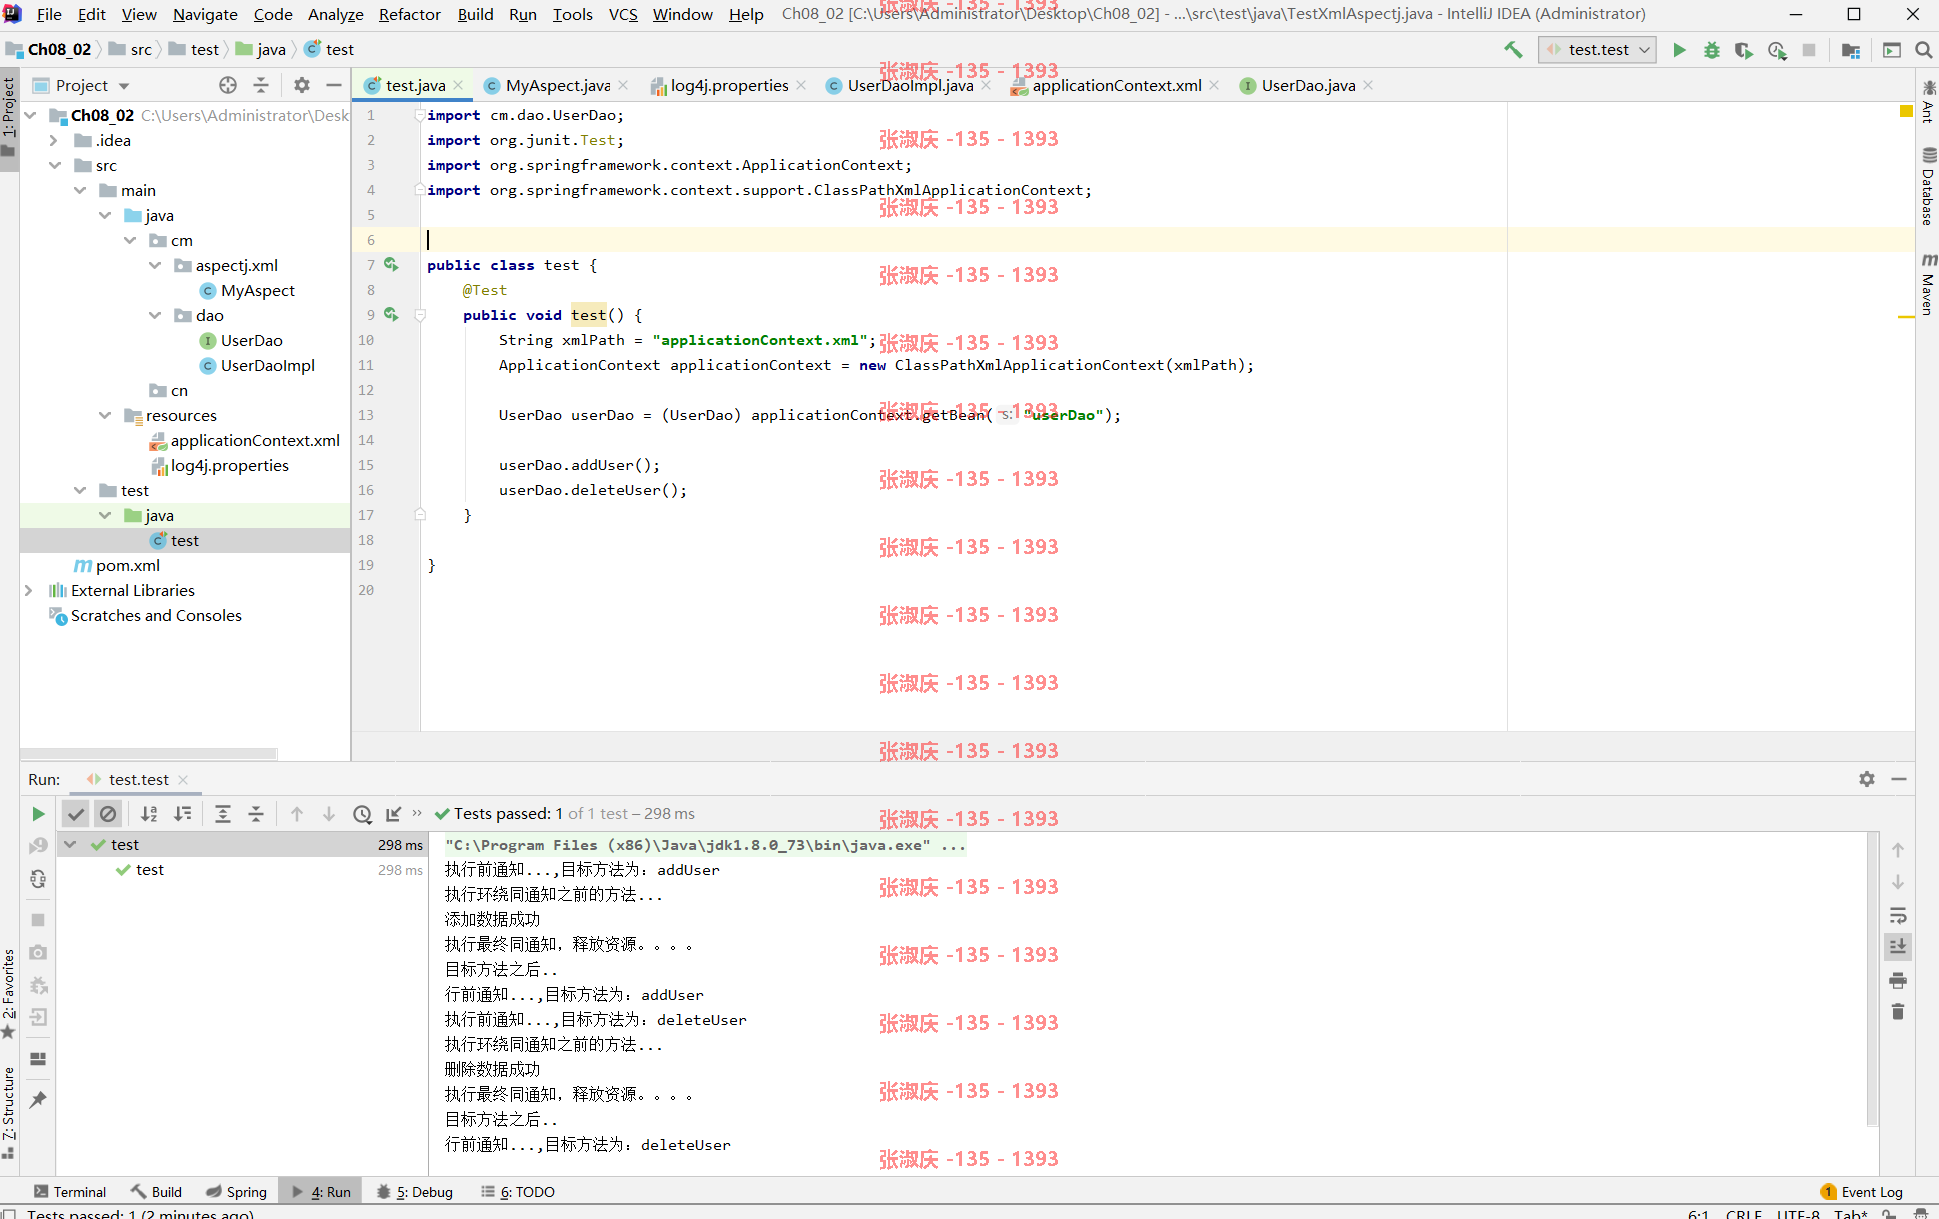Click the locate-in-project target icon
This screenshot has width=1939, height=1219.
pos(228,85)
